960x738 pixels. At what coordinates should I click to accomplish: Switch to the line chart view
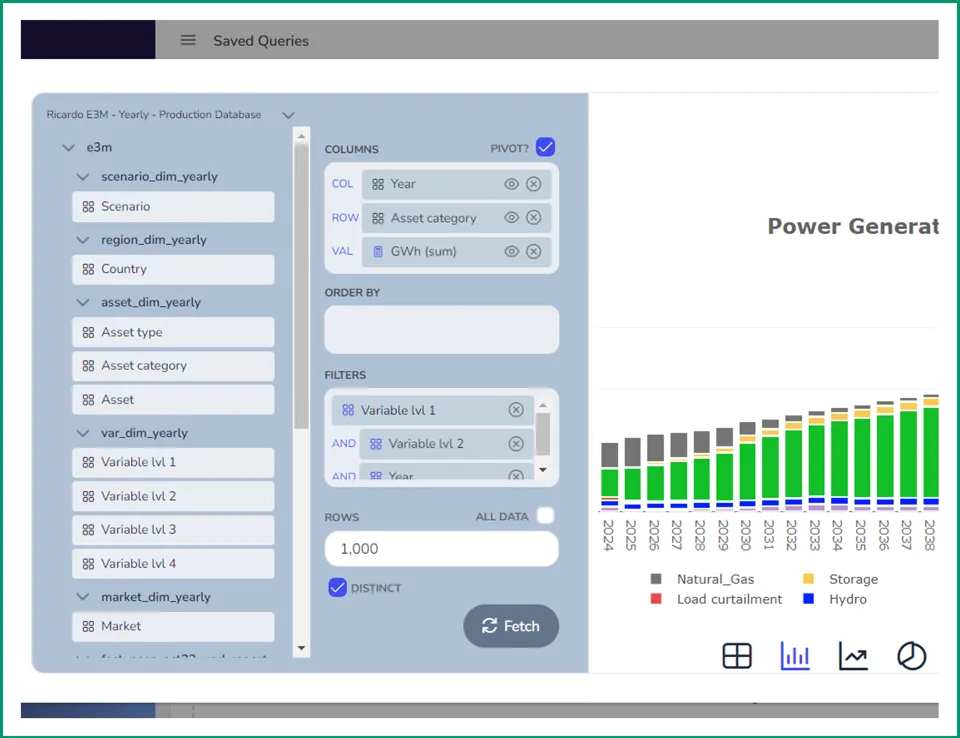(852, 656)
